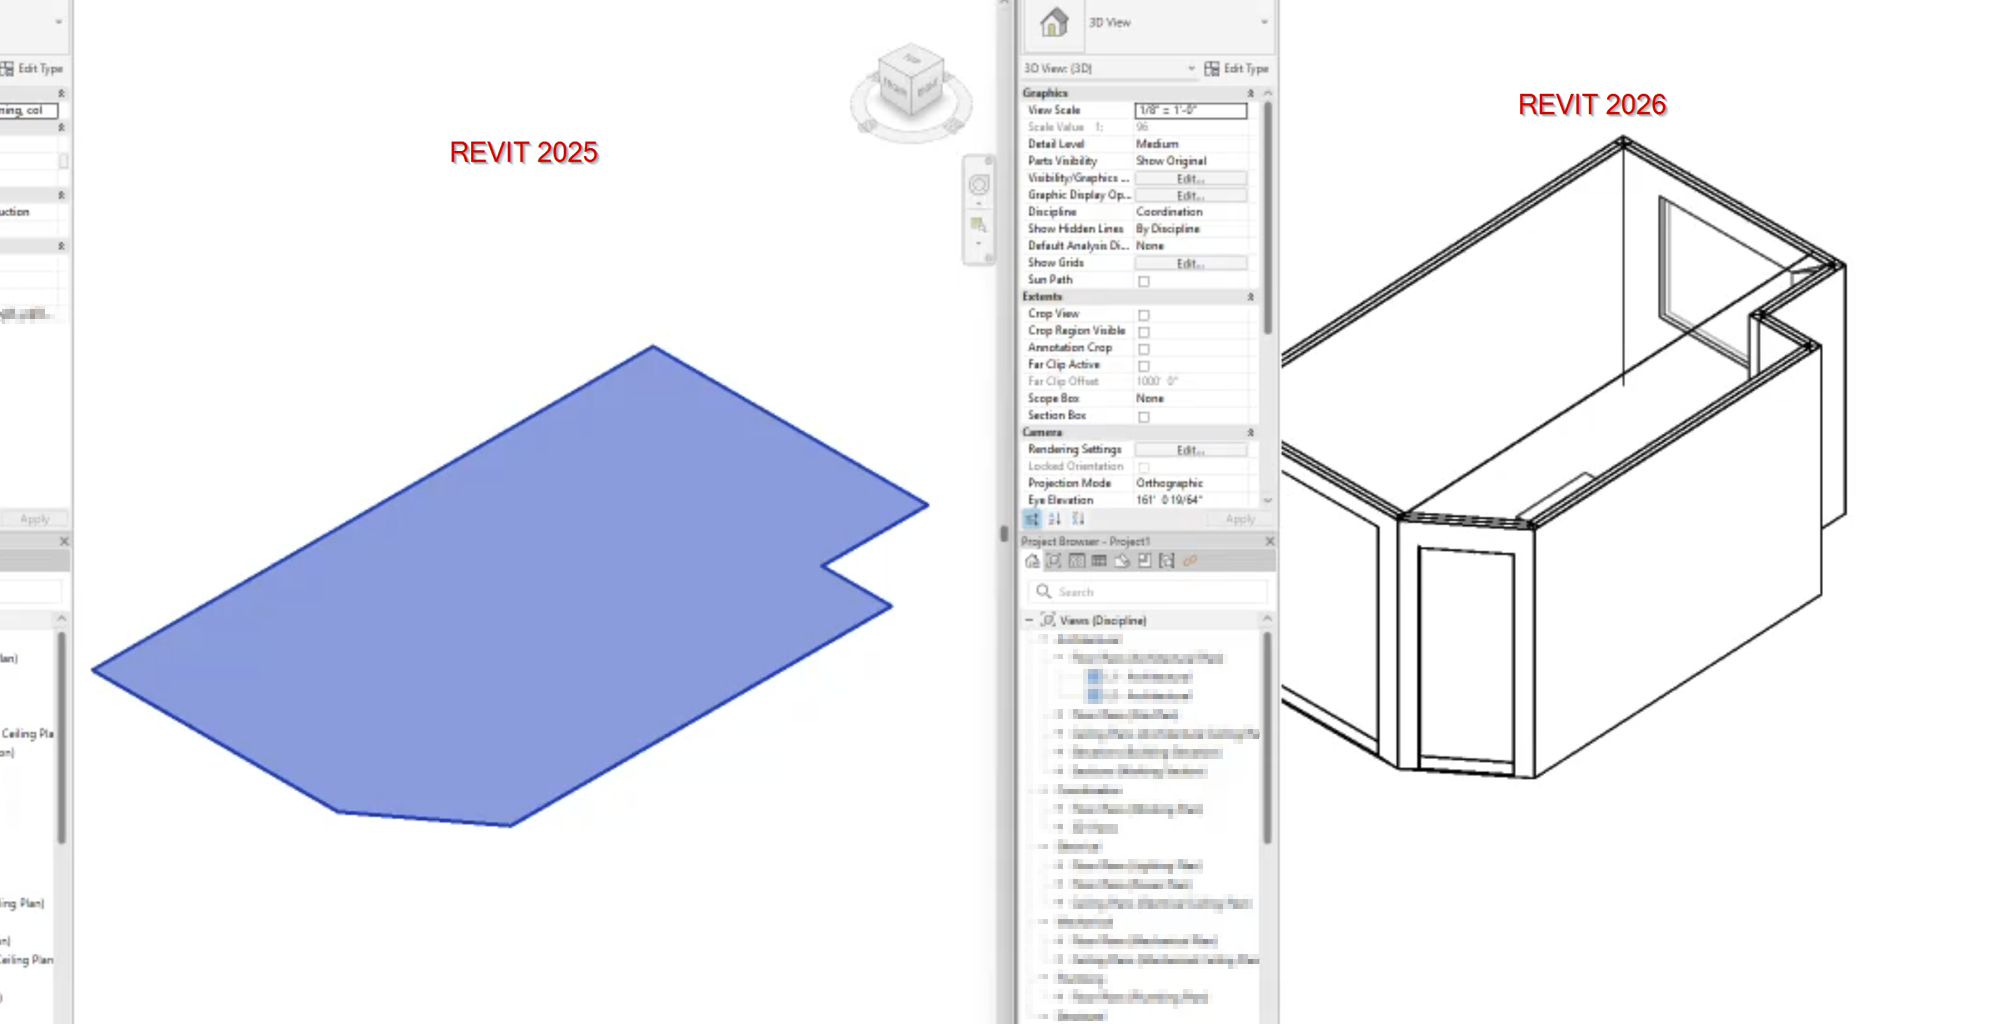The image size is (2013, 1024).
Task: Click Edit button for Visibility/Graphics Overrides
Action: pyautogui.click(x=1191, y=178)
